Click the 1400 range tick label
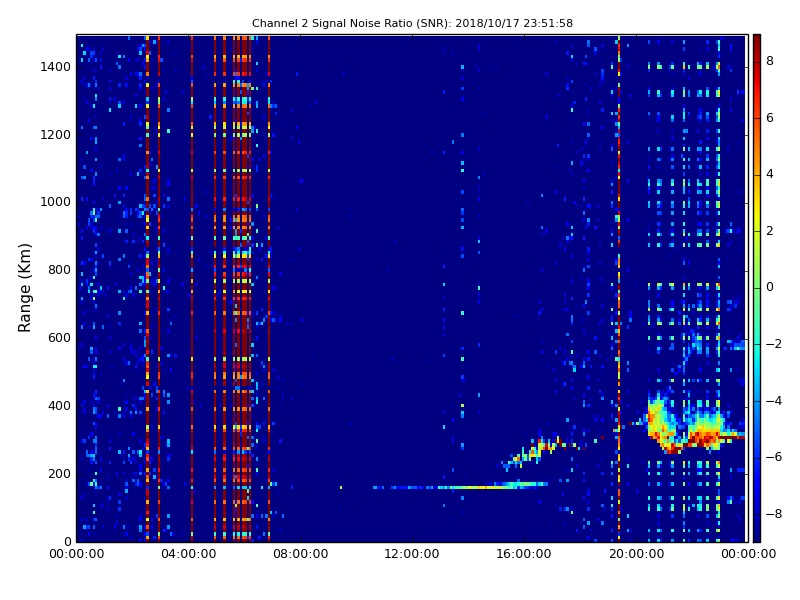This screenshot has width=800, height=600. tap(56, 67)
